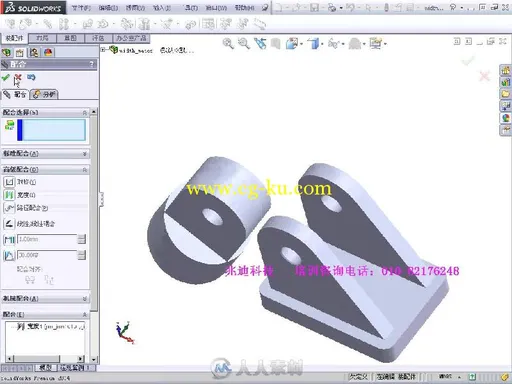Image resolution: width=512 pixels, height=384 pixels.
Task: Click the PropertyManager vertical scrollbar down arrow
Action: coord(94,359)
